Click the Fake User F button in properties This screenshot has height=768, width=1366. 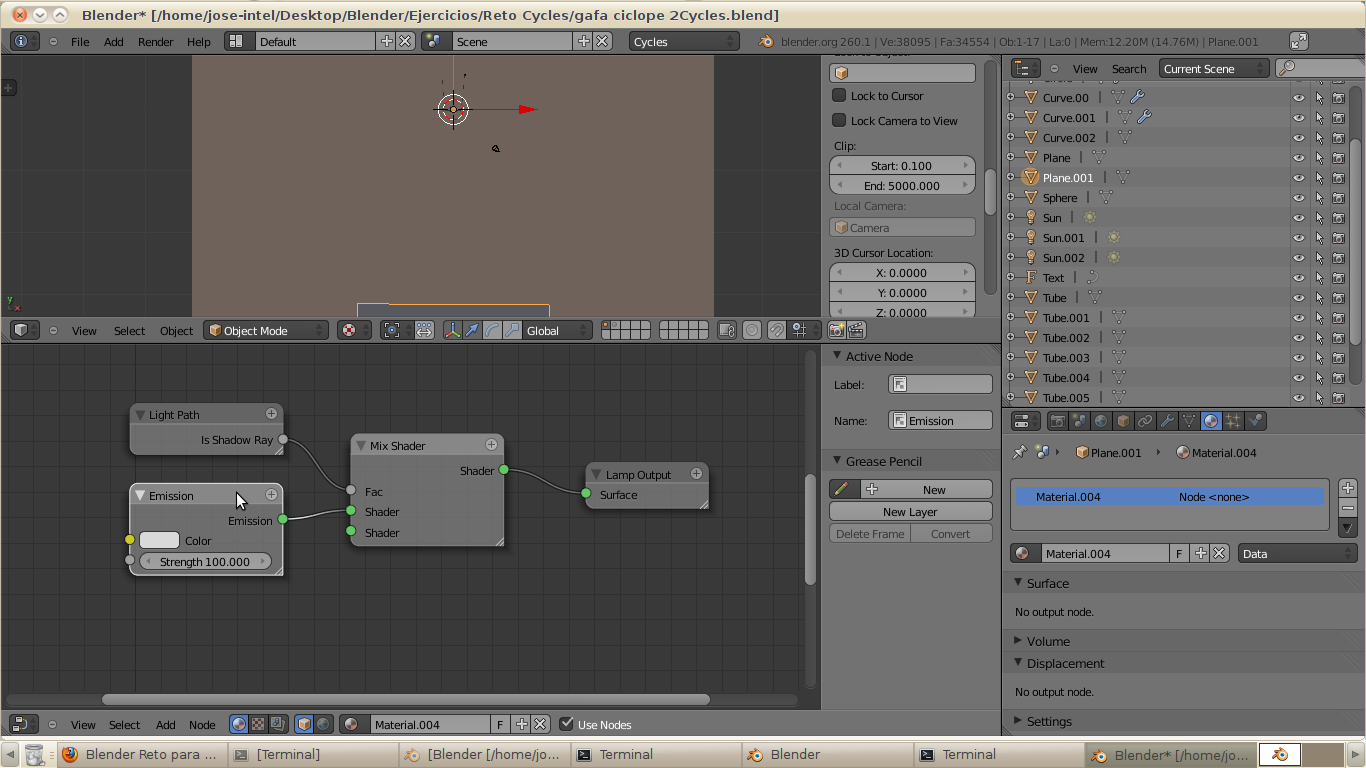[x=1180, y=553]
